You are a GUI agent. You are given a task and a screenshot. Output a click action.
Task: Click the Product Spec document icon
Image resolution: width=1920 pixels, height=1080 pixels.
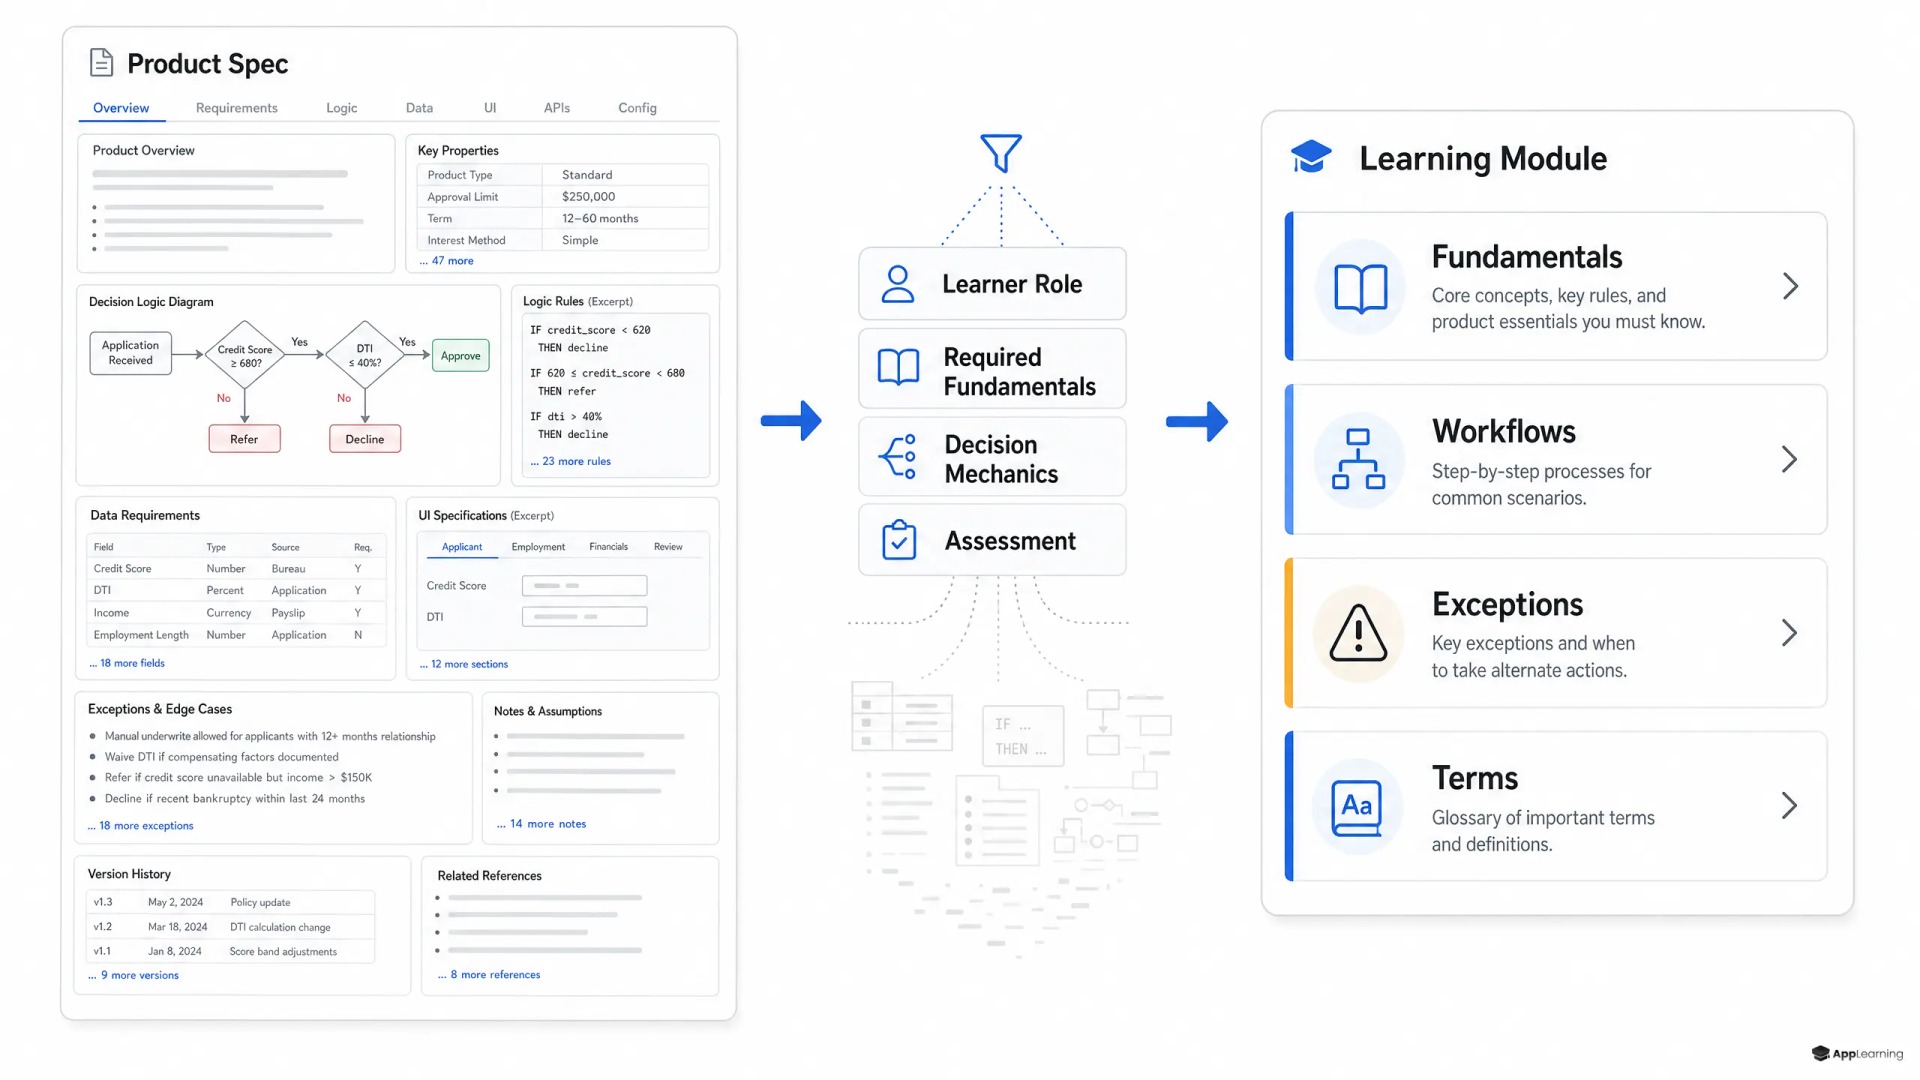tap(101, 62)
